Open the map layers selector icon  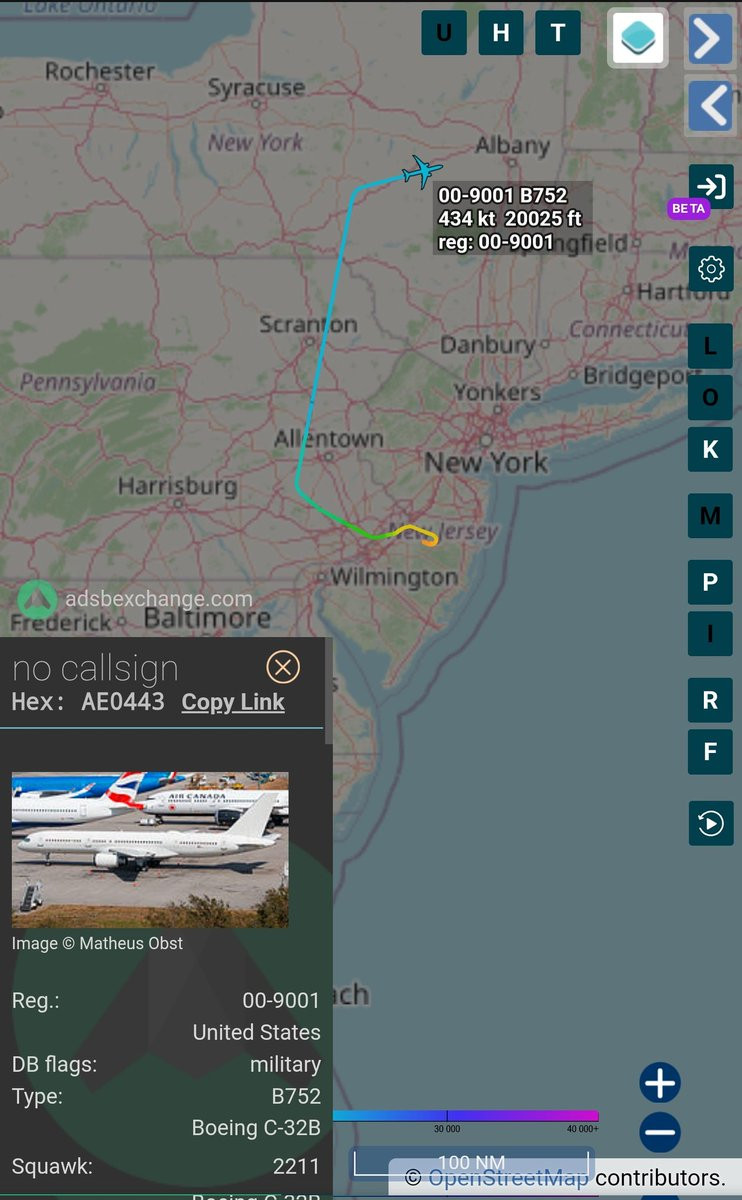click(x=638, y=39)
